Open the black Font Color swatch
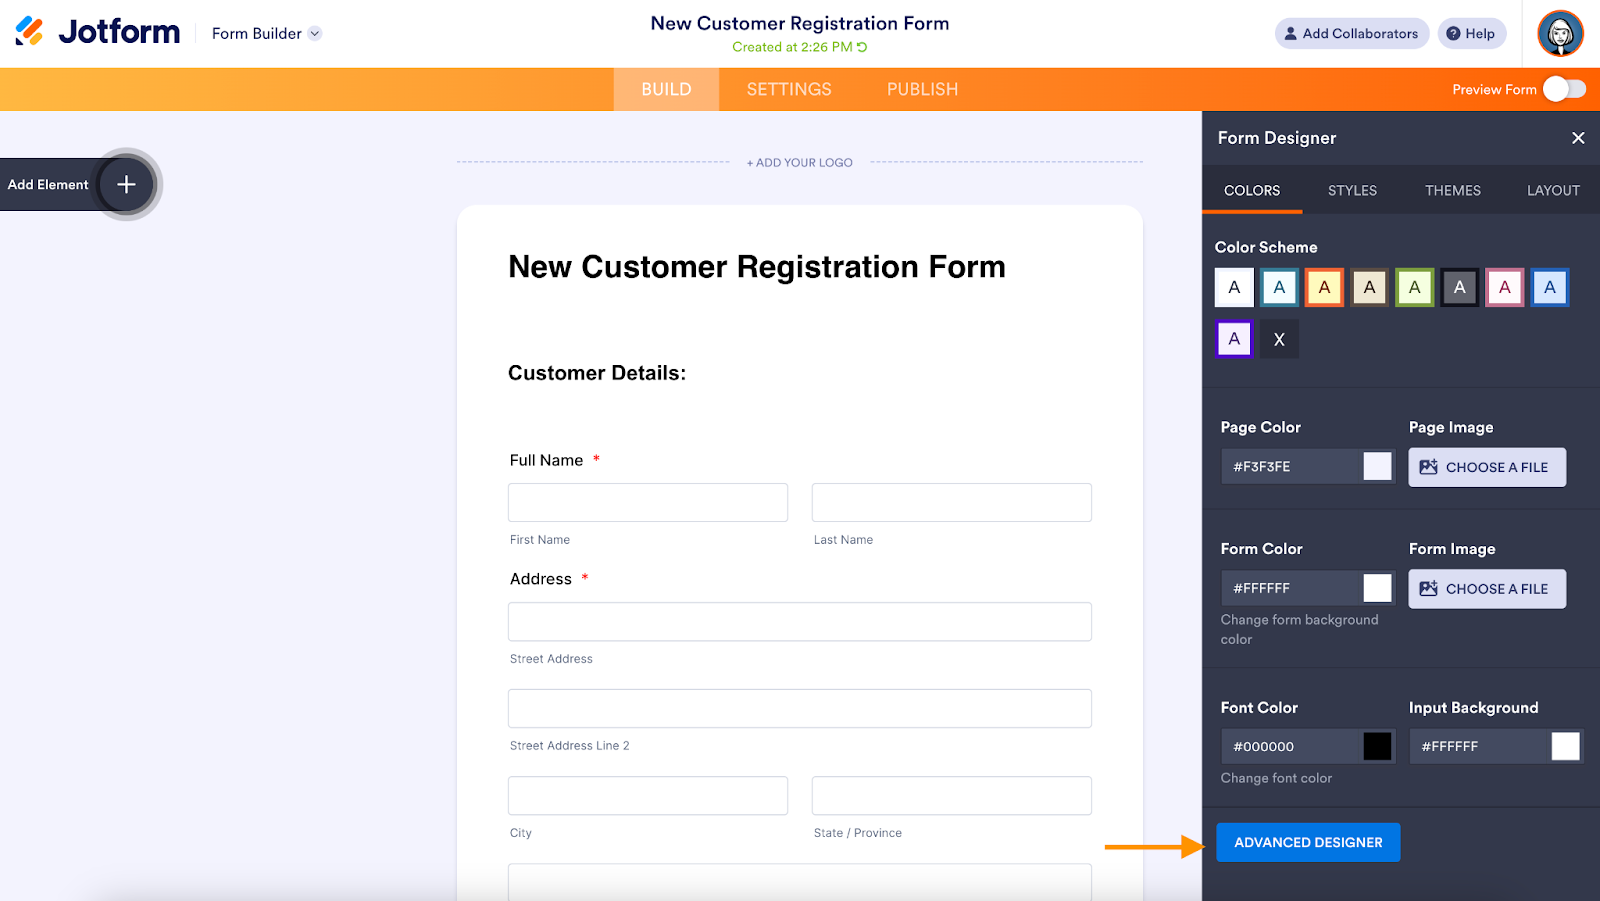 [1376, 746]
